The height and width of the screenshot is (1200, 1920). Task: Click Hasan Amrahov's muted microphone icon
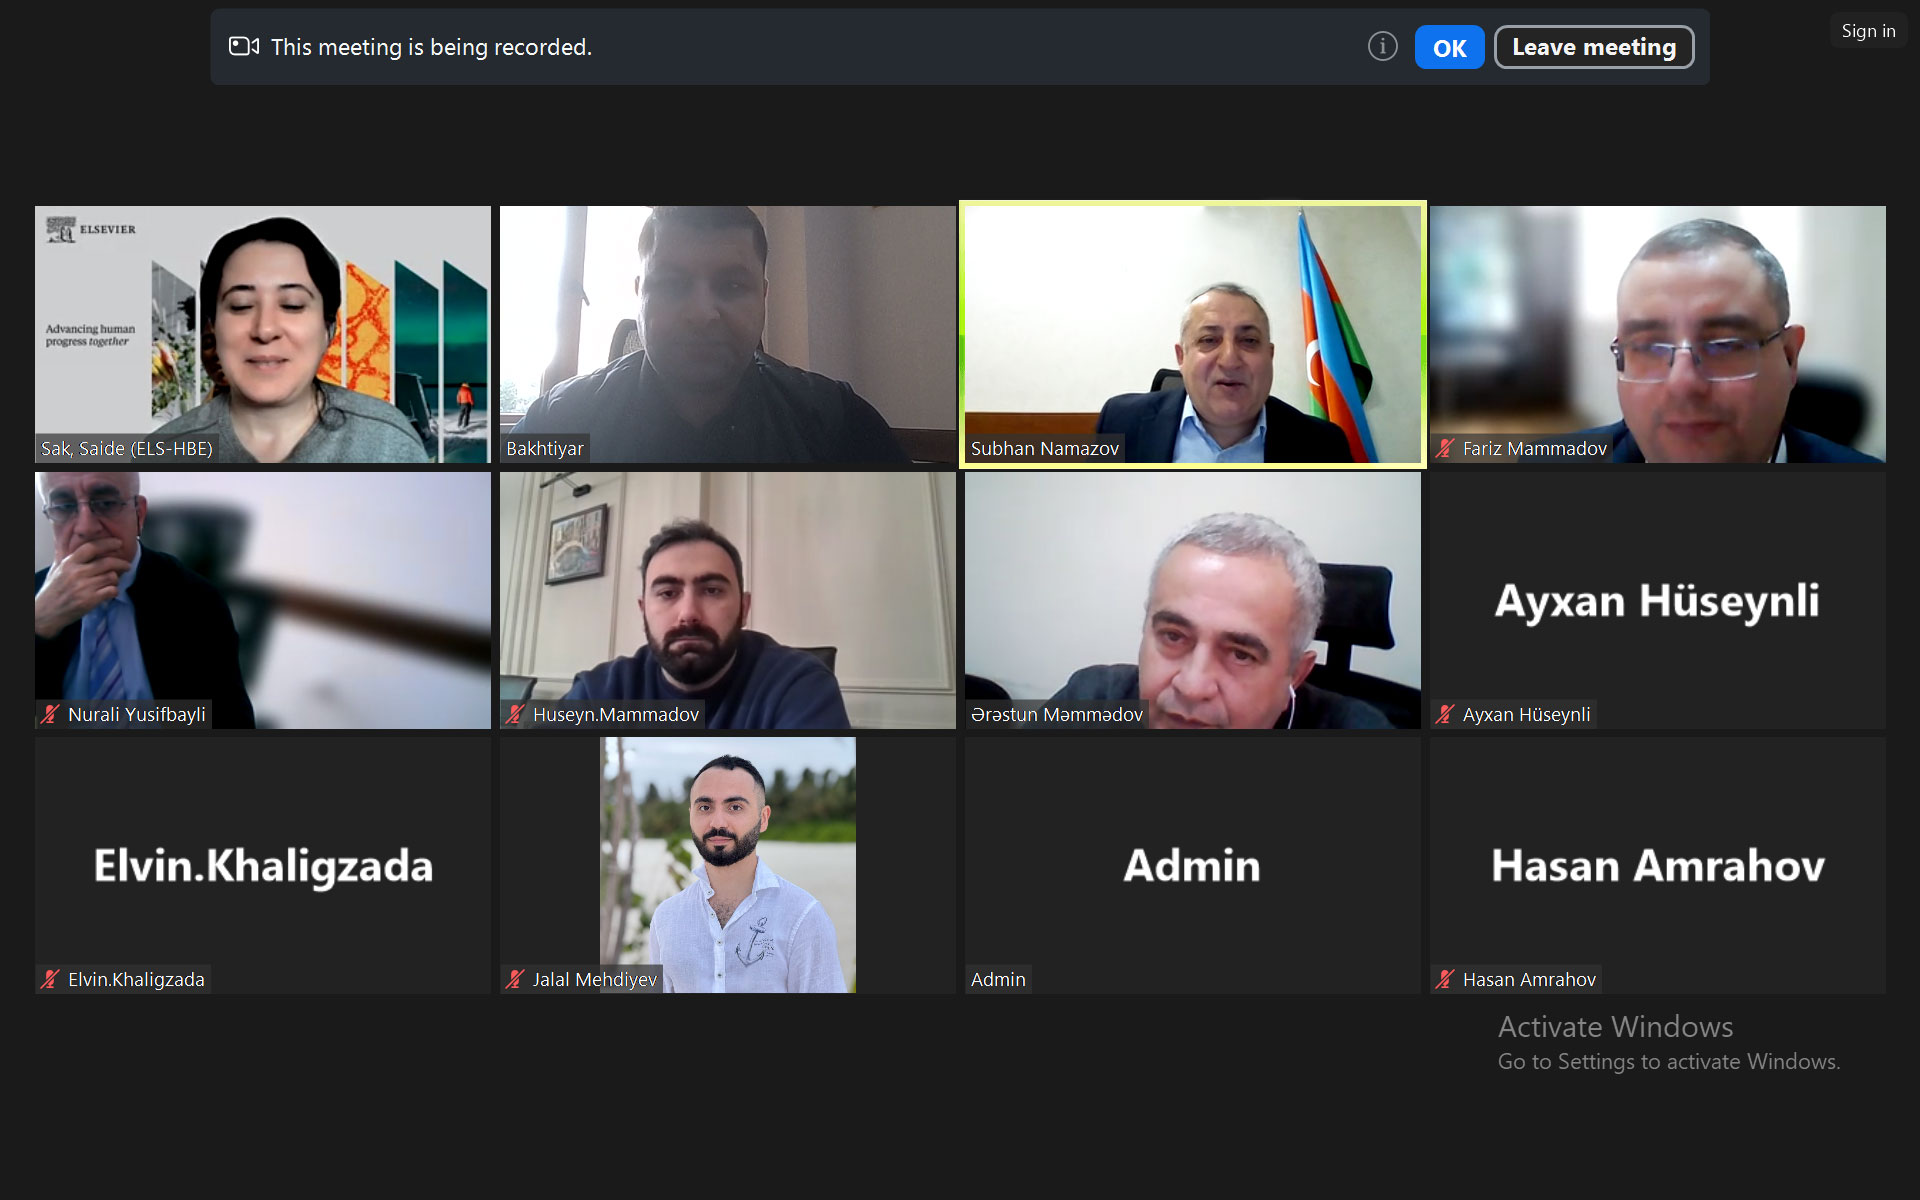tap(1445, 980)
